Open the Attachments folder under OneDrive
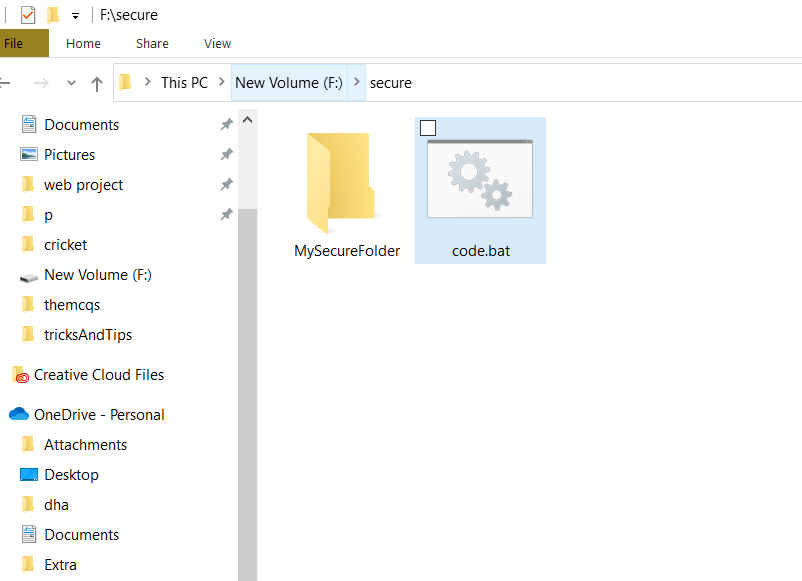Image resolution: width=802 pixels, height=581 pixels. click(x=85, y=445)
